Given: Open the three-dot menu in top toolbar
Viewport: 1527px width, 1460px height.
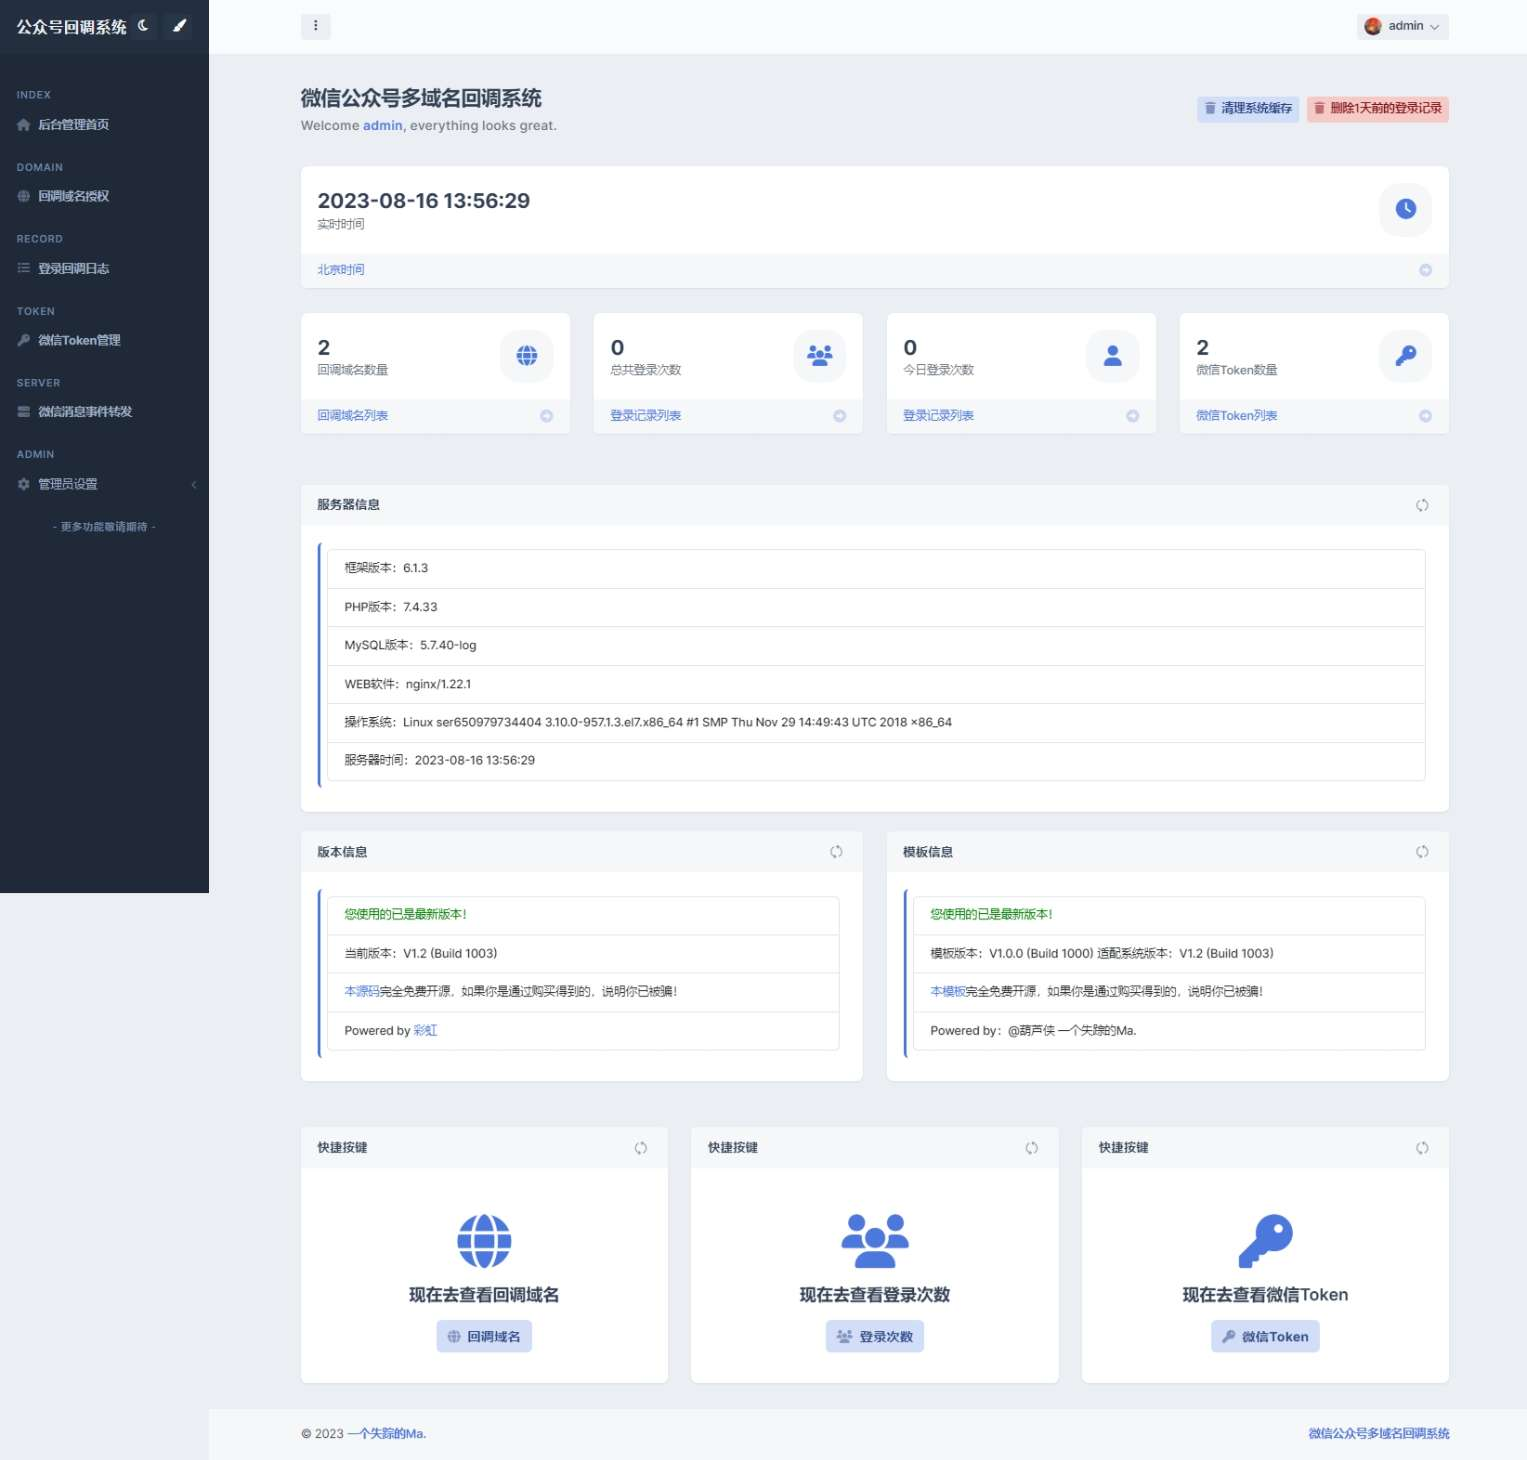Looking at the screenshot, I should [x=316, y=26].
